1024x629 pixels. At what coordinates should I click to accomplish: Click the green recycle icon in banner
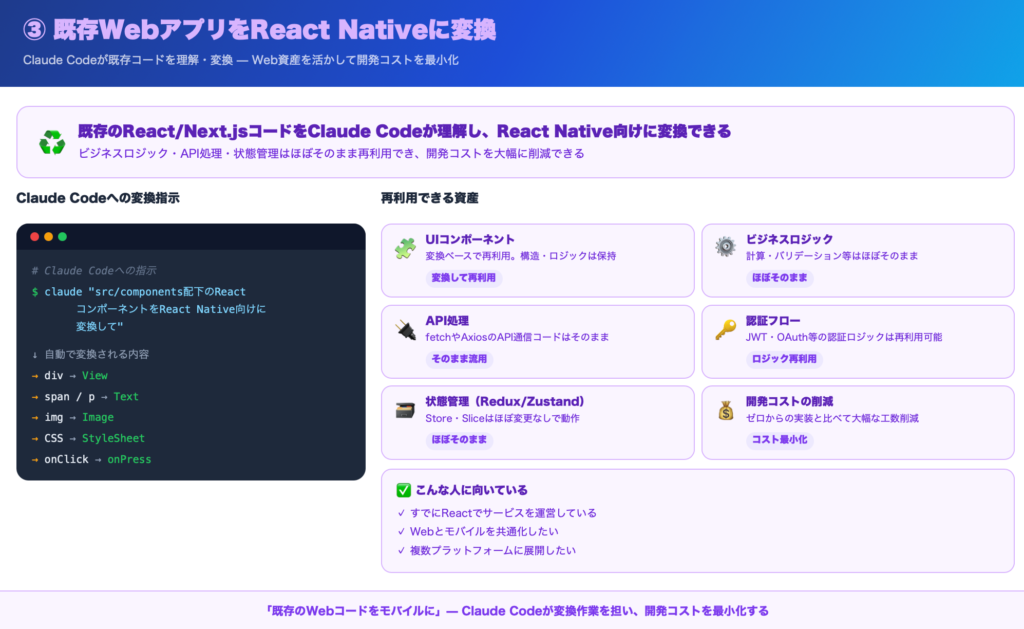point(51,142)
